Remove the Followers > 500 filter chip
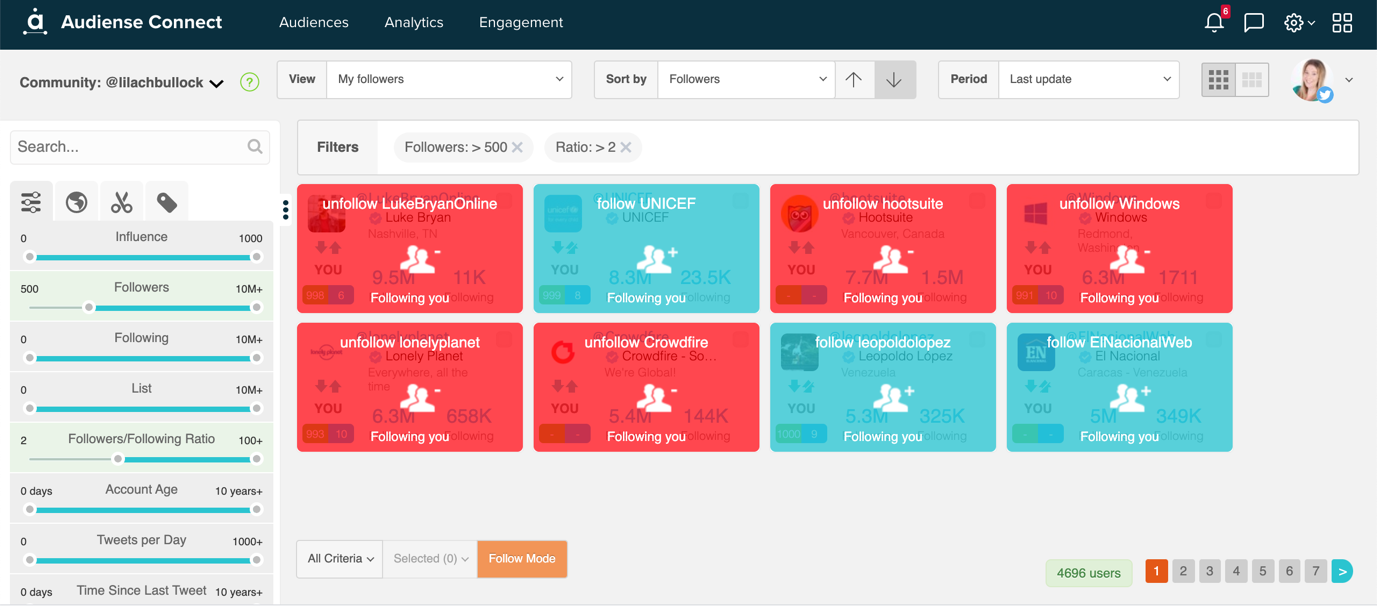Viewport: 1377px width, 610px height. tap(517, 147)
